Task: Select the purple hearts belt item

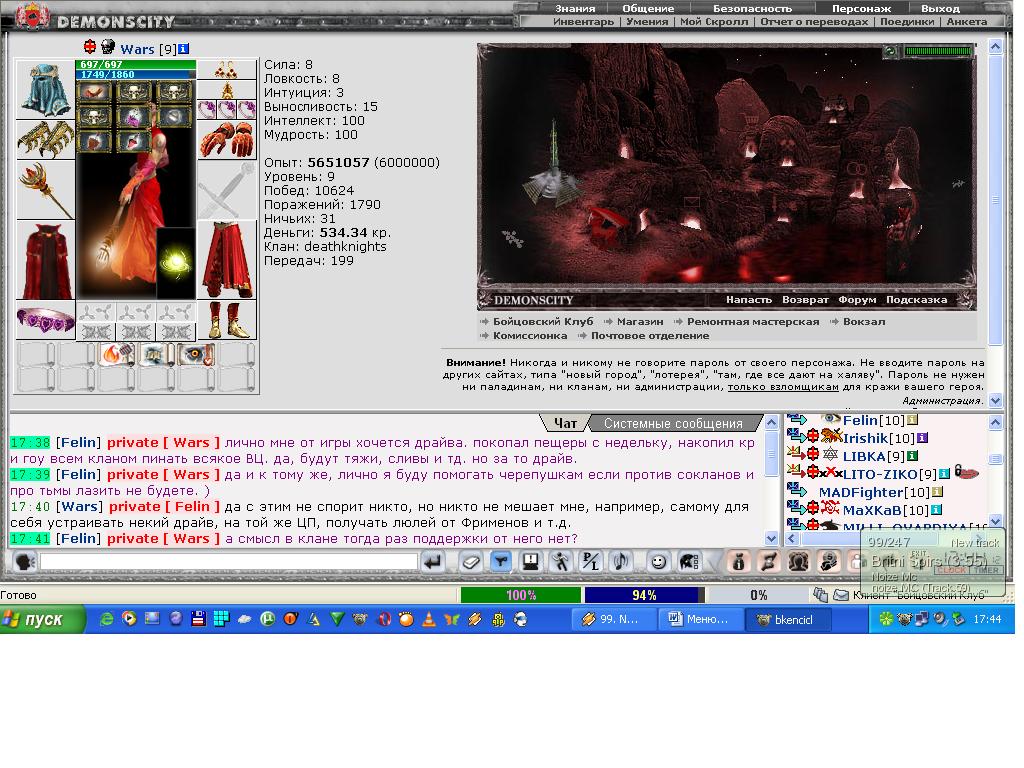Action: pyautogui.click(x=45, y=320)
